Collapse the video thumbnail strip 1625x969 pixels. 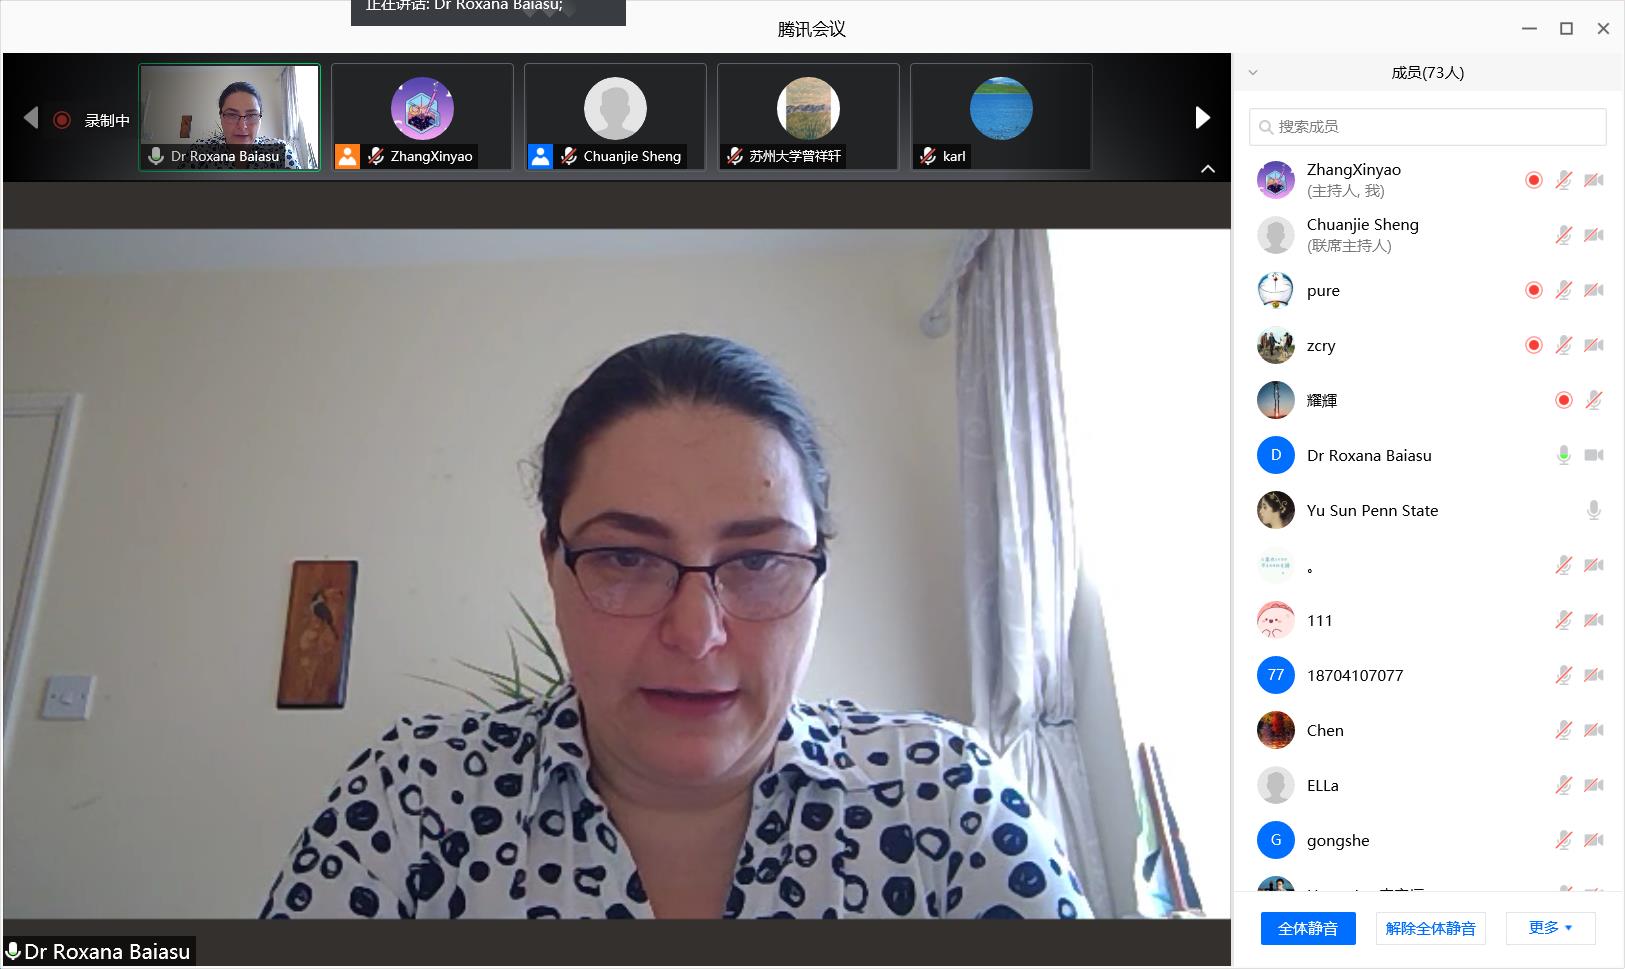coord(1207,169)
